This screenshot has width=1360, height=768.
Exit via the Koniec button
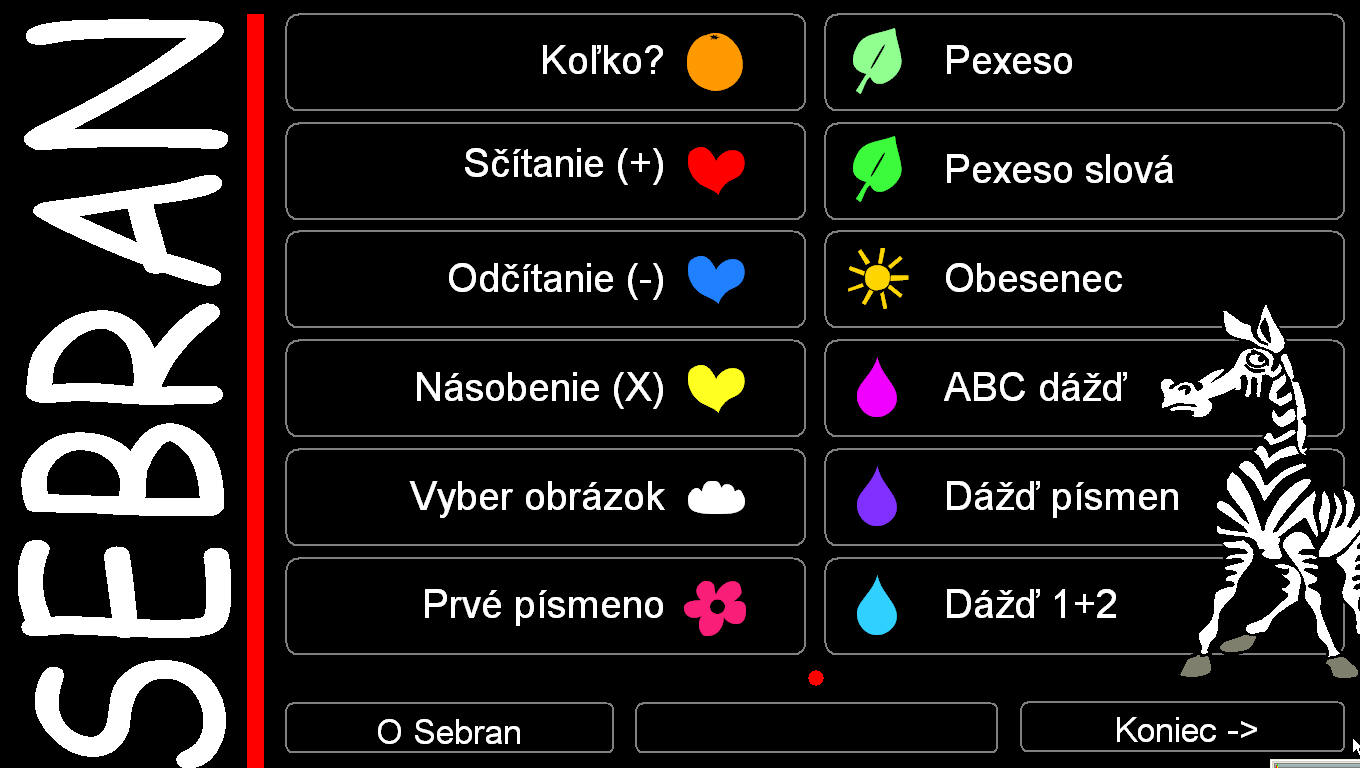tap(1182, 727)
